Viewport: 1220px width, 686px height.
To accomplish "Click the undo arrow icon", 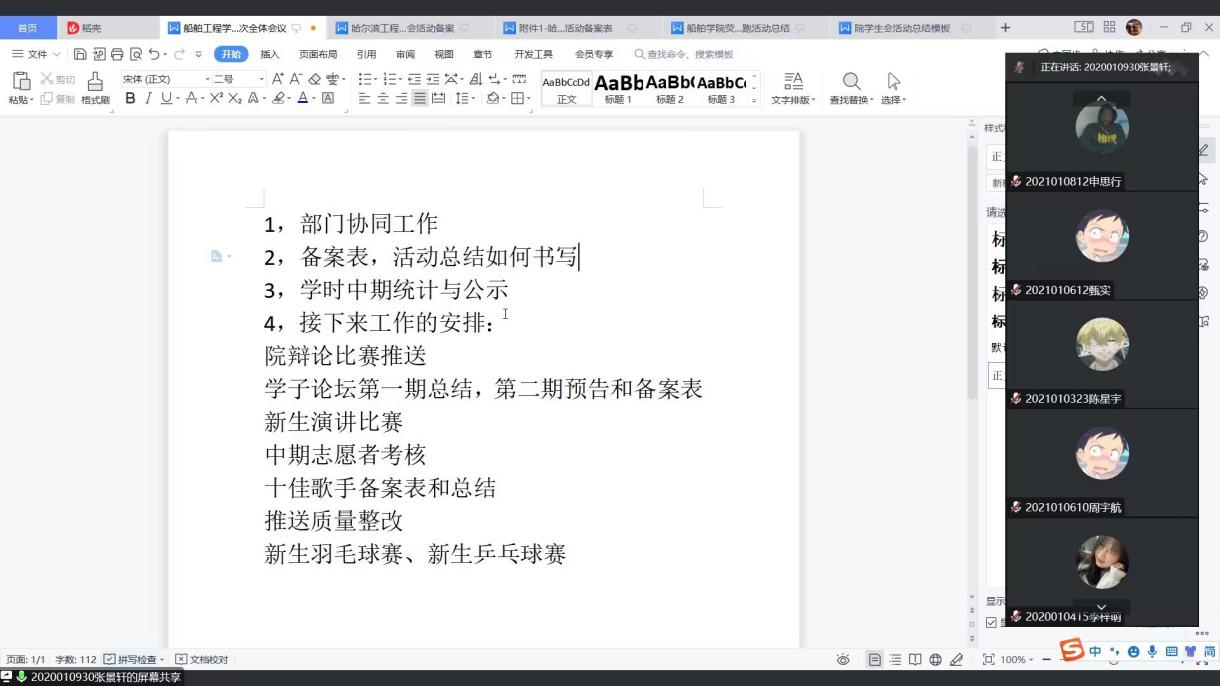I will pyautogui.click(x=153, y=54).
